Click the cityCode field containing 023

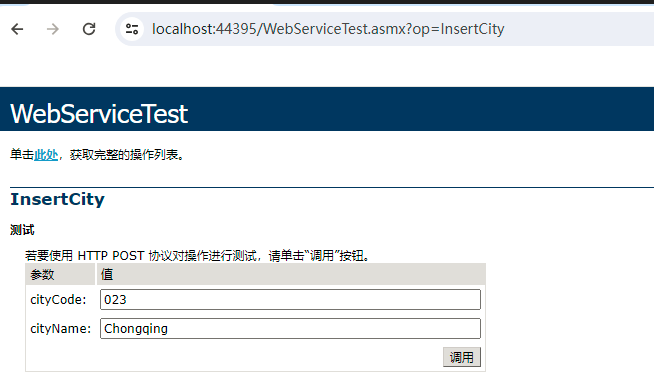pos(290,300)
